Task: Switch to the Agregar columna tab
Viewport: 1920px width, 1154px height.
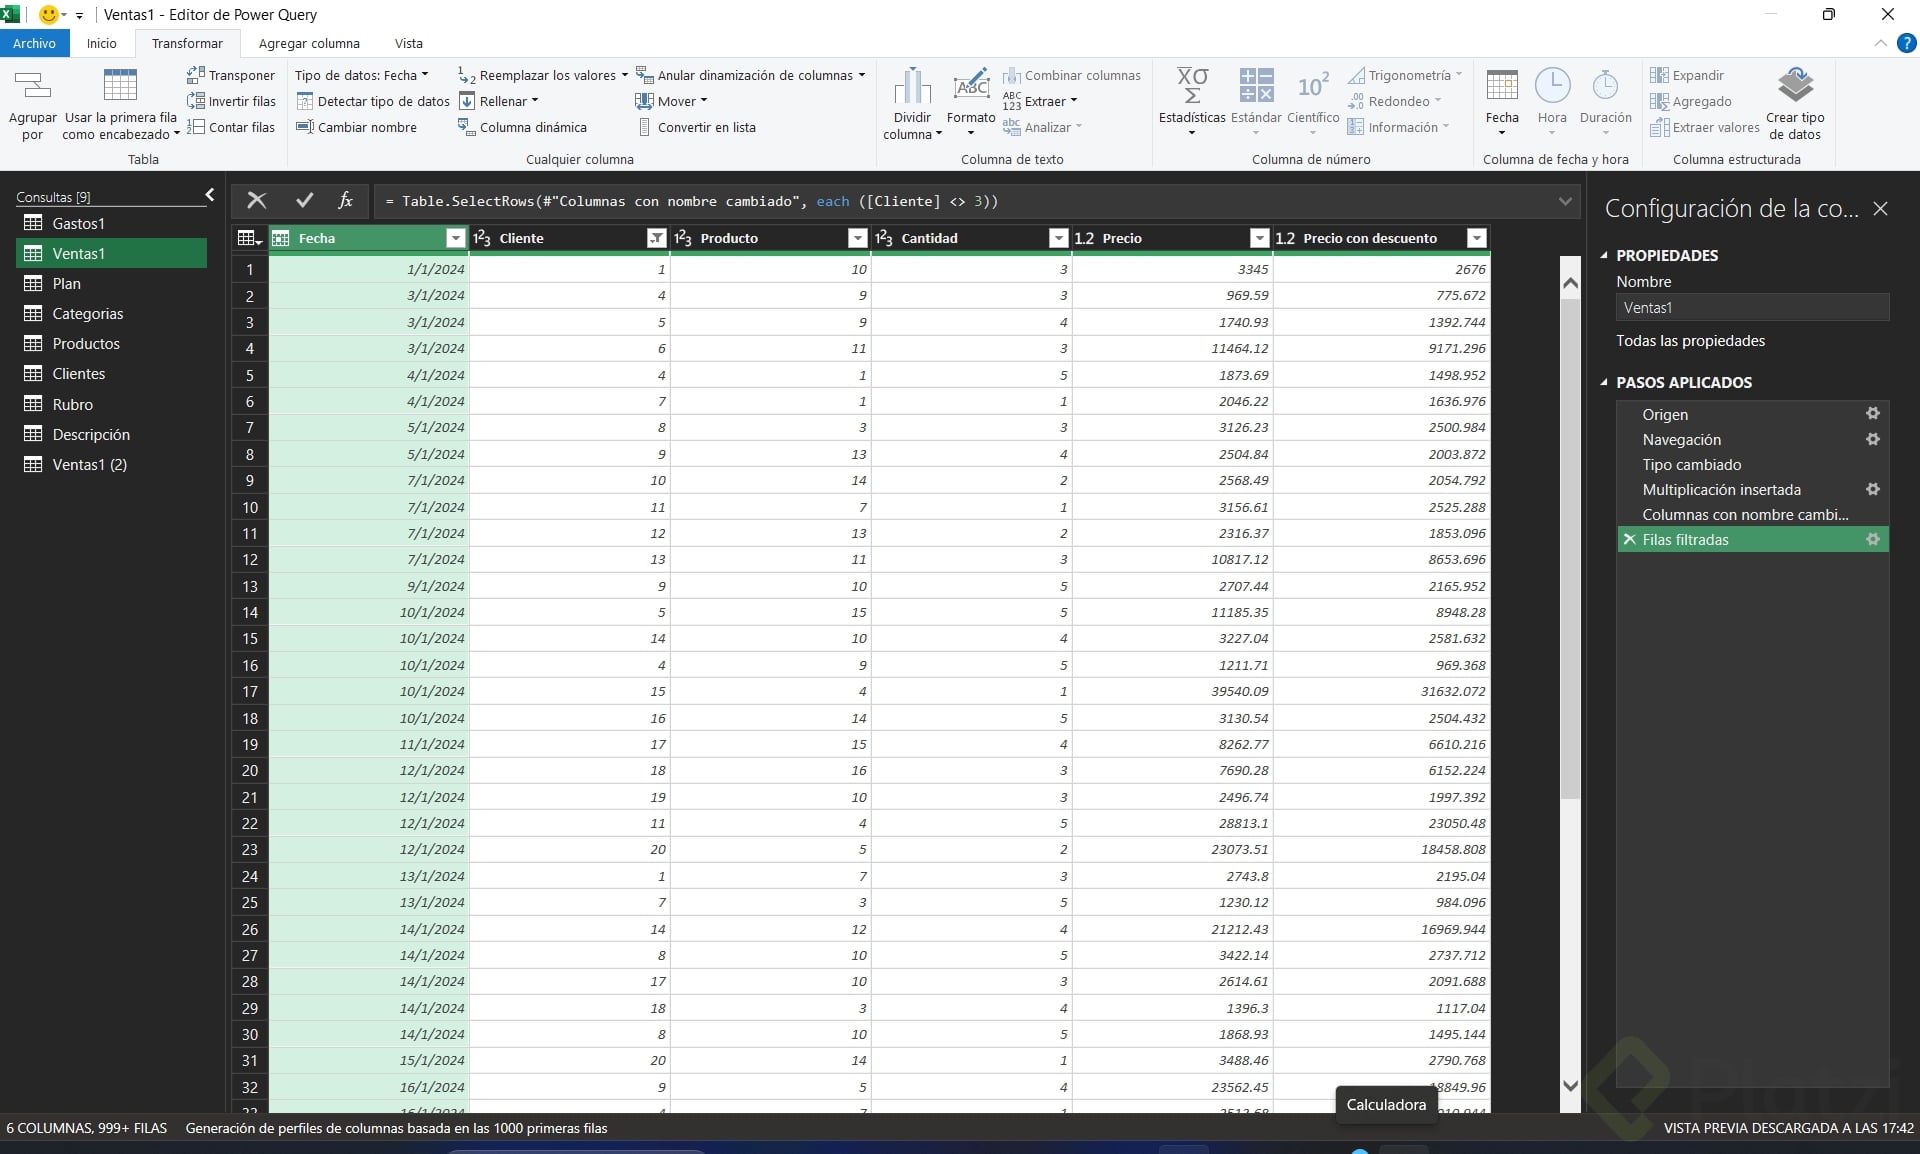Action: pos(308,43)
